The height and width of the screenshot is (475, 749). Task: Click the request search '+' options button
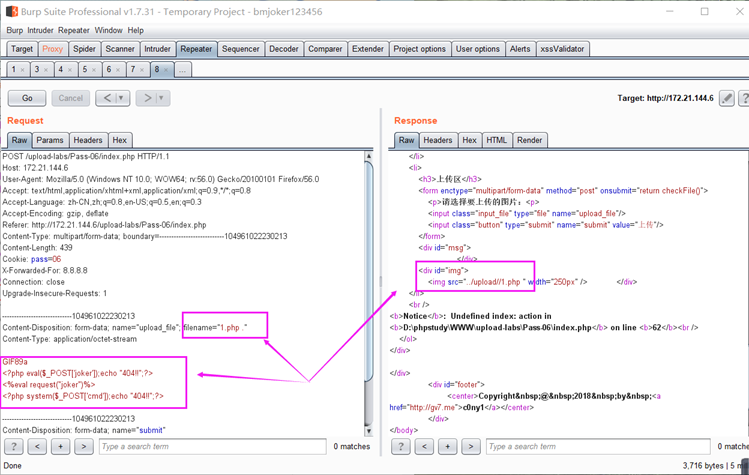click(x=61, y=446)
